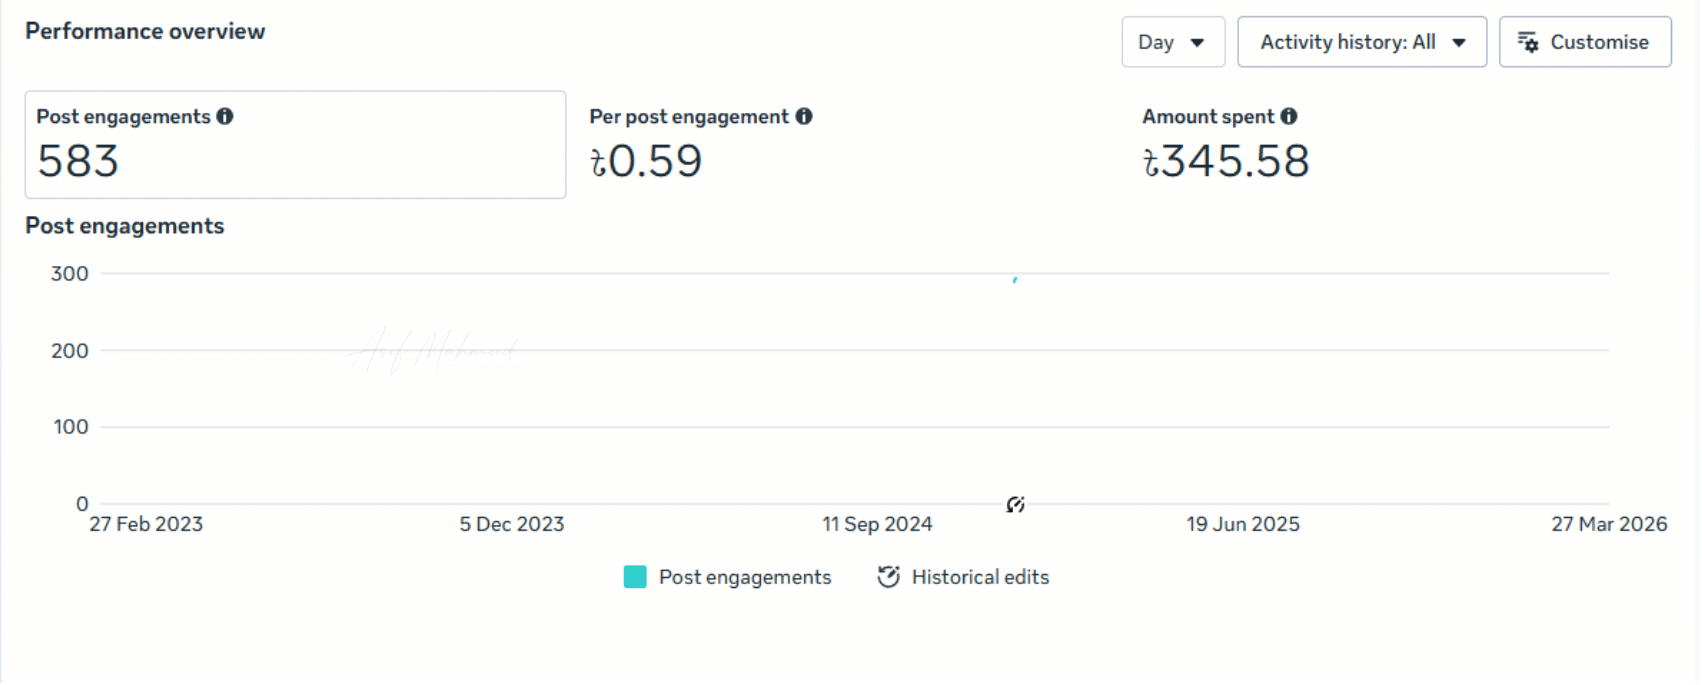Click the teal data point near 300
This screenshot has height=685, width=1702.
coord(1015,280)
